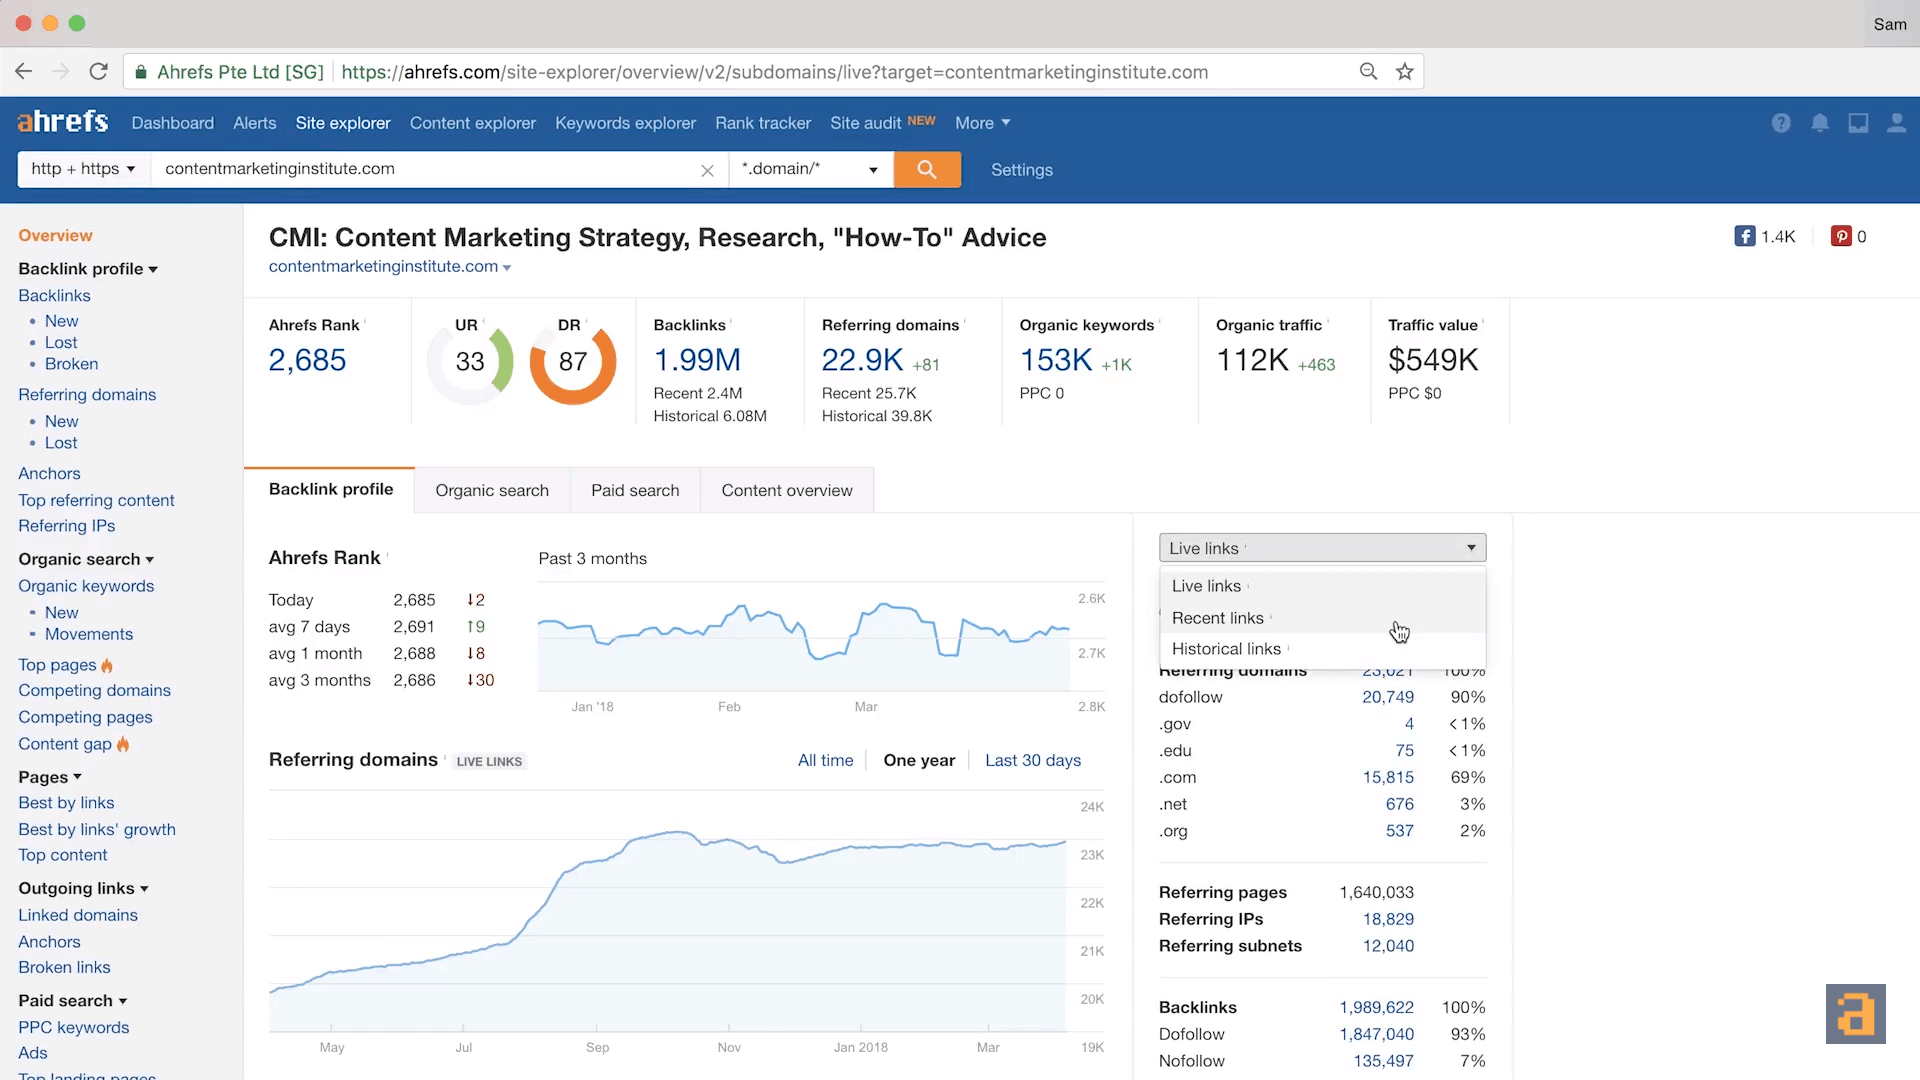Image resolution: width=1920 pixels, height=1080 pixels.
Task: Click Settings next to search bar
Action: (1022, 170)
